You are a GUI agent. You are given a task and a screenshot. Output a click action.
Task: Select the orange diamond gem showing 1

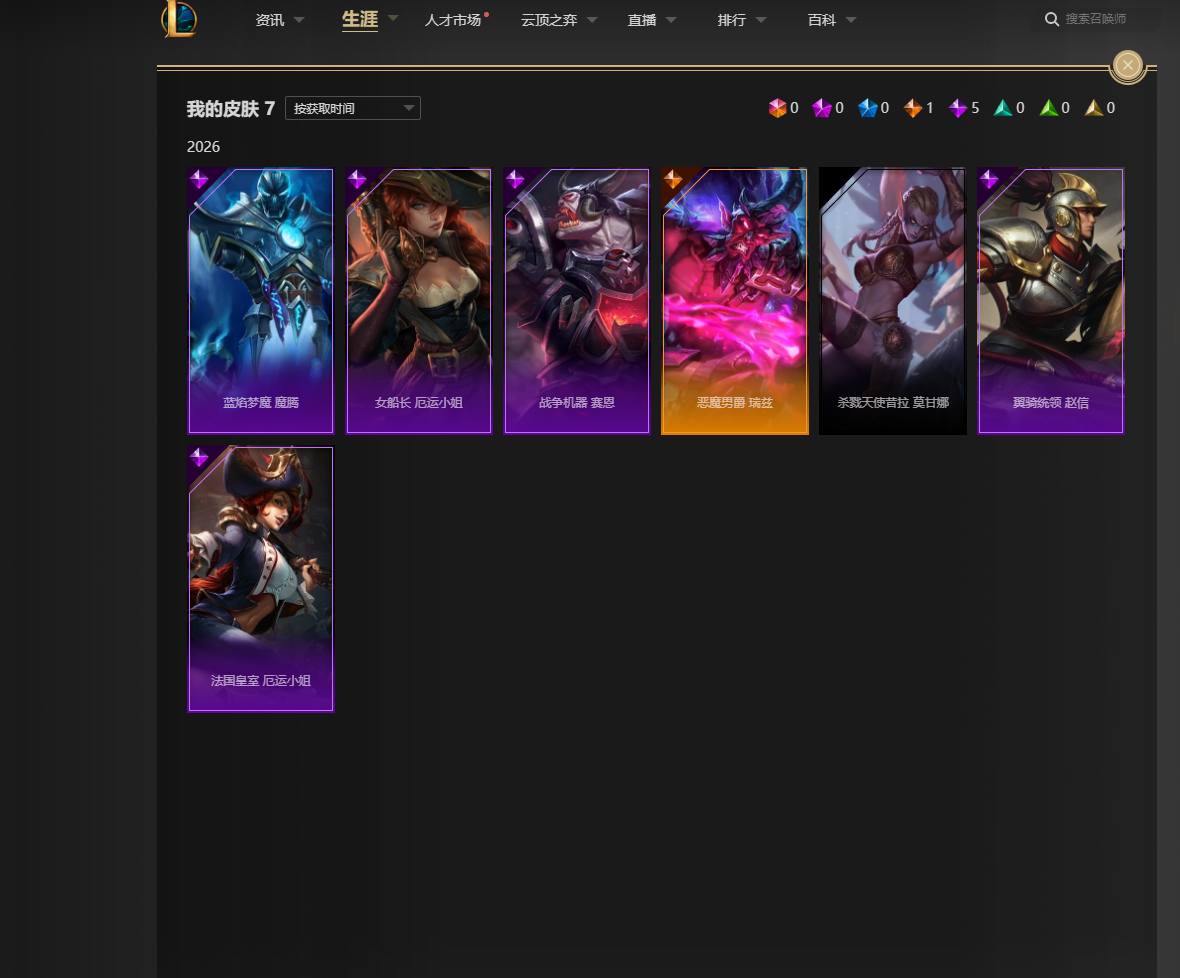coord(912,108)
